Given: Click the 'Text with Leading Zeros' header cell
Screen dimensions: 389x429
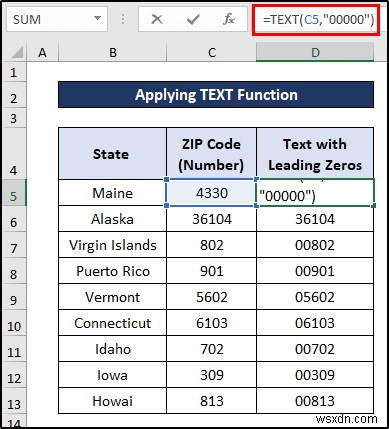Looking at the screenshot, I should click(x=315, y=153).
